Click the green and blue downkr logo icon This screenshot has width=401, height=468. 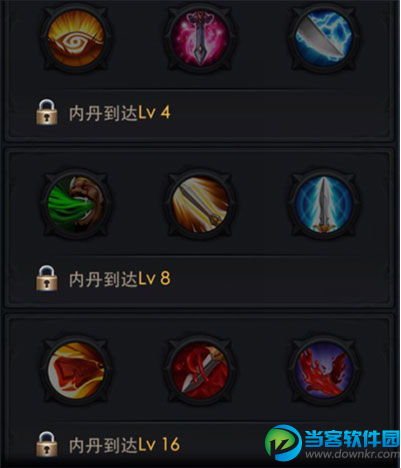[283, 443]
